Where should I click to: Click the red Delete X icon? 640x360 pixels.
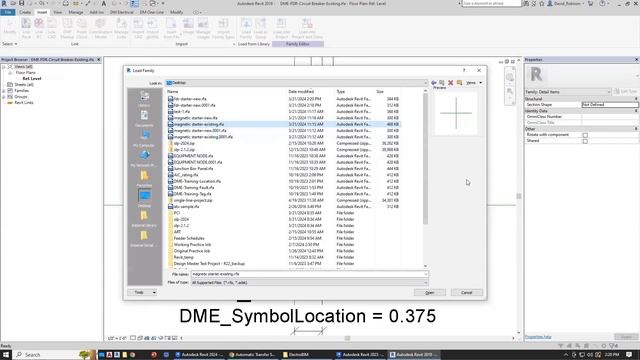pos(451,83)
